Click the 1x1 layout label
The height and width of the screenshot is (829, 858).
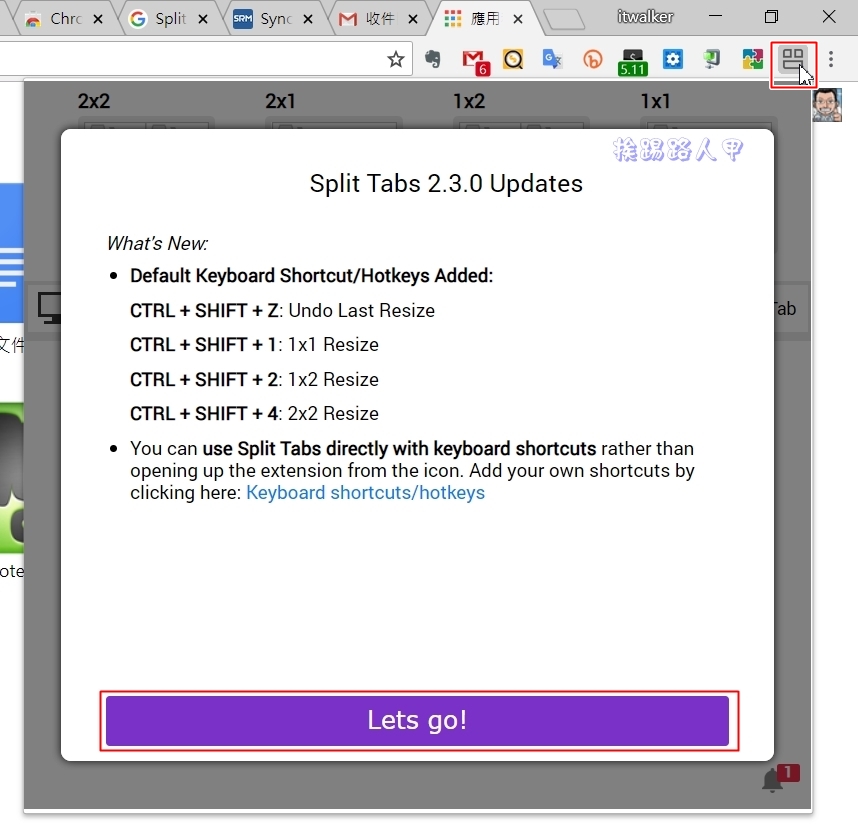point(656,101)
